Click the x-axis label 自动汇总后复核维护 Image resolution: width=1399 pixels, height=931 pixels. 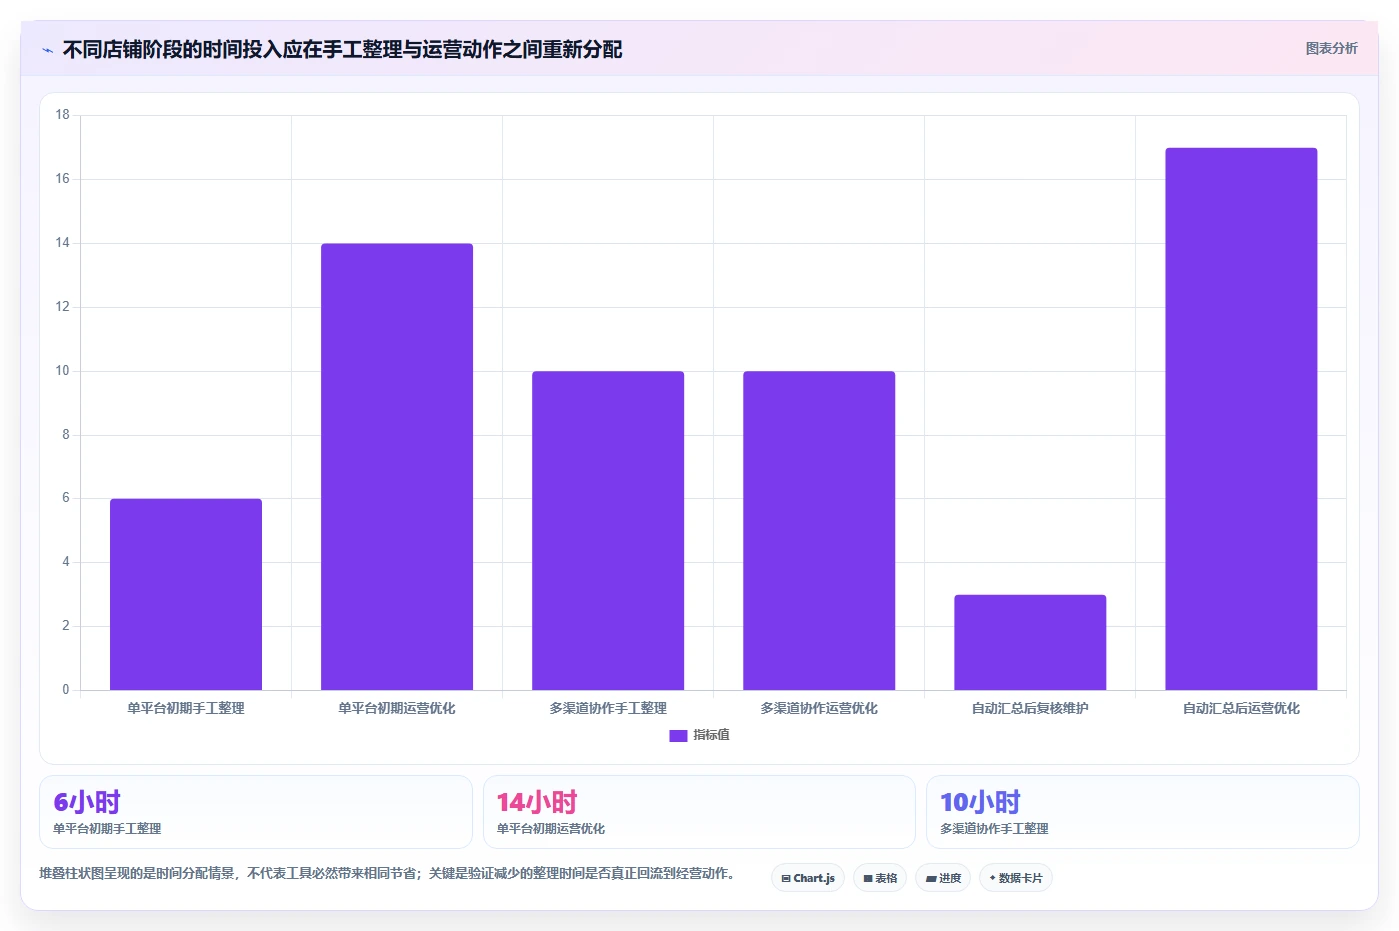click(x=1030, y=708)
